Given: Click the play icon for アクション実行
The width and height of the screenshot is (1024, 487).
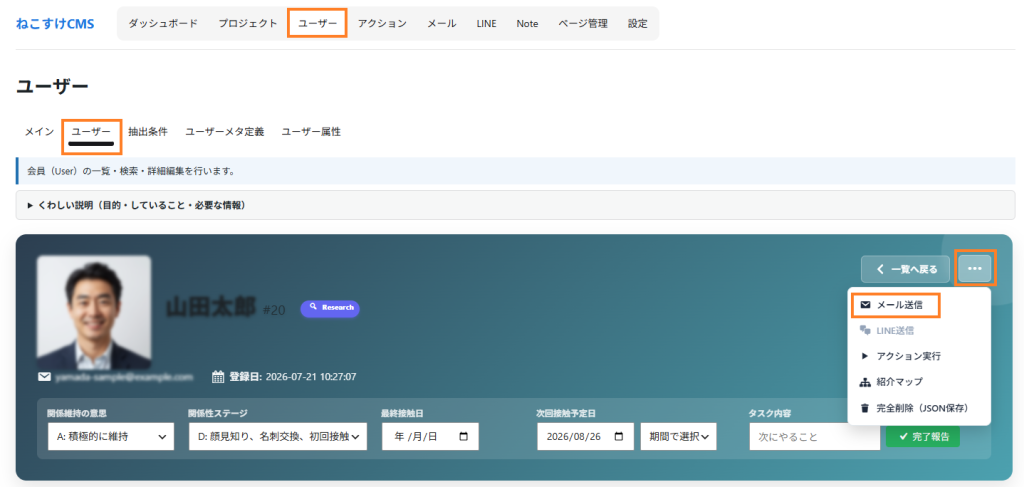Looking at the screenshot, I should click(865, 356).
